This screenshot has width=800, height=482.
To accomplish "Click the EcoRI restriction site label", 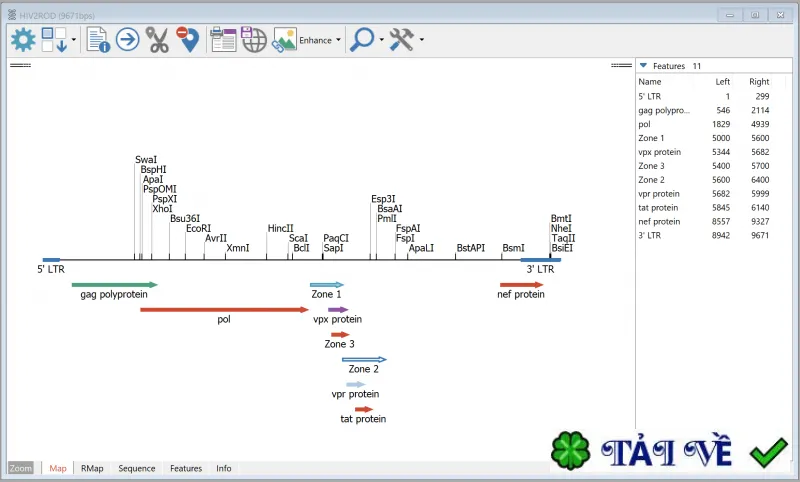I will coord(198,229).
